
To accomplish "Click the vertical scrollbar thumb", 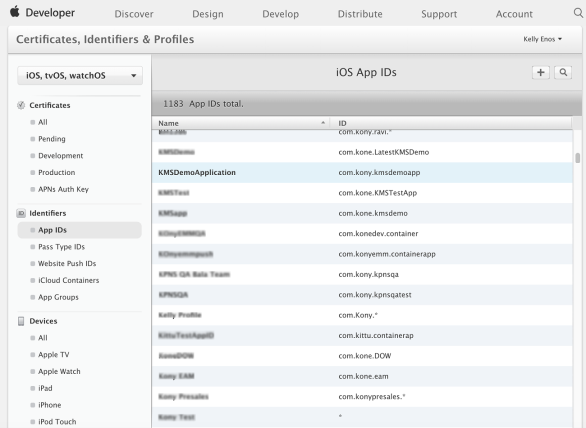I will point(577,158).
